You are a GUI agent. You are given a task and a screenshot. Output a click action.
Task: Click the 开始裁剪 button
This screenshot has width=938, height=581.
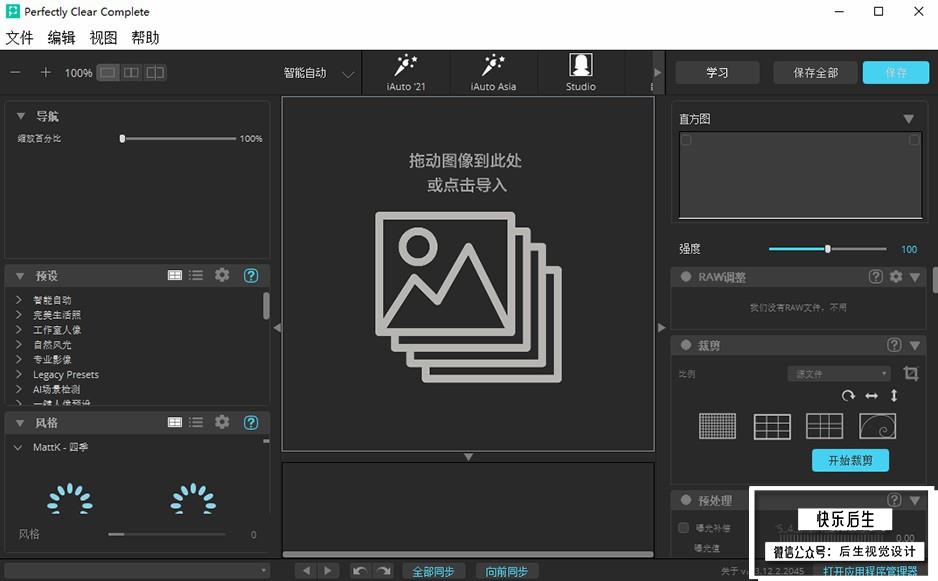(x=850, y=460)
